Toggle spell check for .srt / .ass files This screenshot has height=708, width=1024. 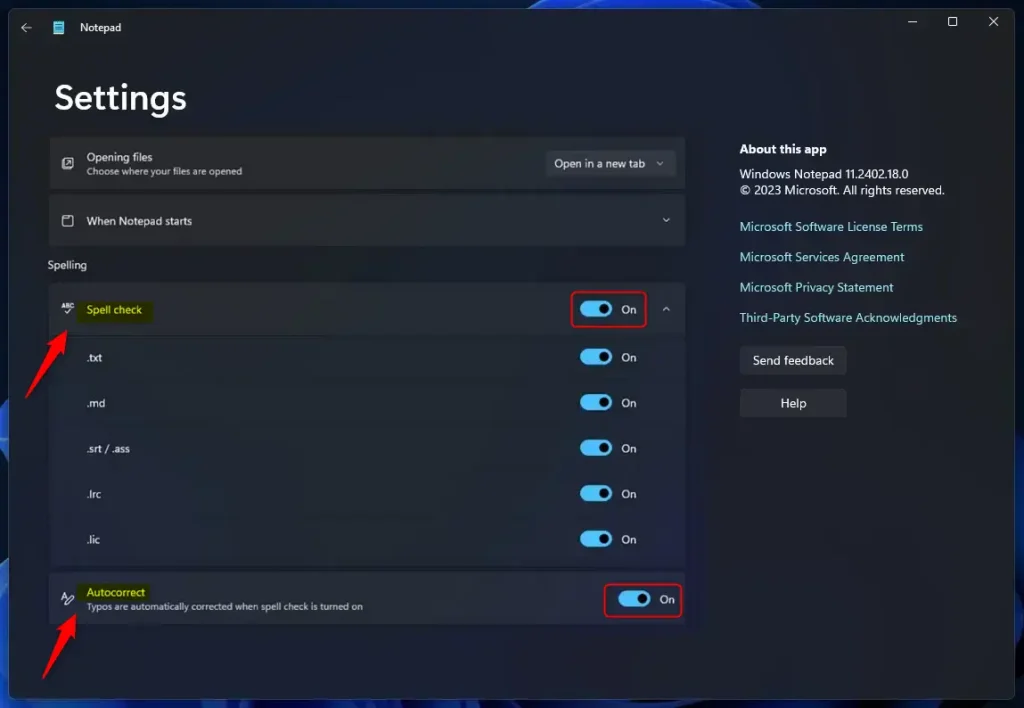coord(596,448)
